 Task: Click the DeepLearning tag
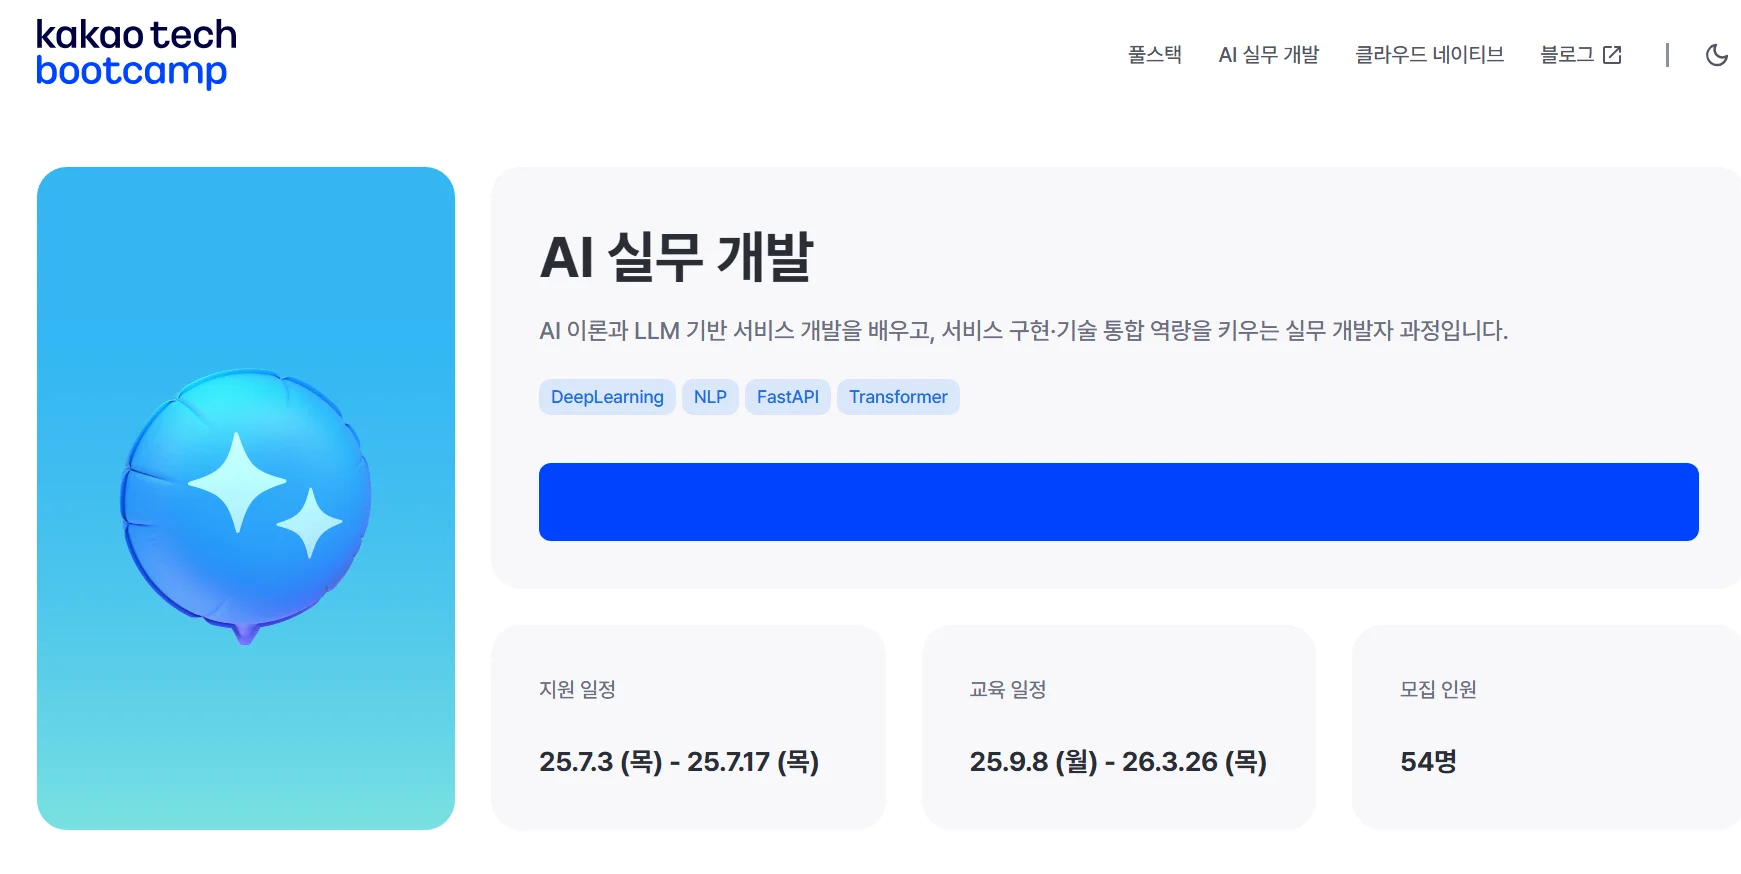tap(607, 397)
